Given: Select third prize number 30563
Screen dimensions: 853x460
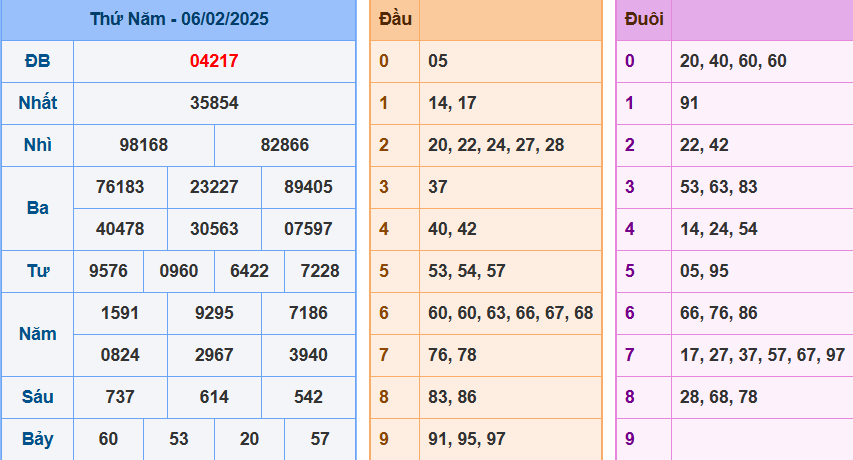Looking at the screenshot, I should (x=214, y=229).
